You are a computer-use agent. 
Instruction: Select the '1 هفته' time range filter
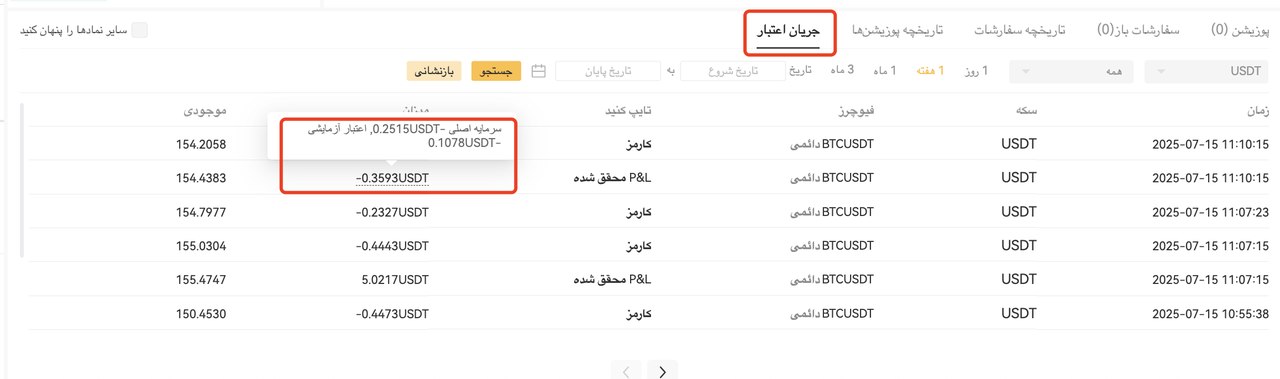929,71
